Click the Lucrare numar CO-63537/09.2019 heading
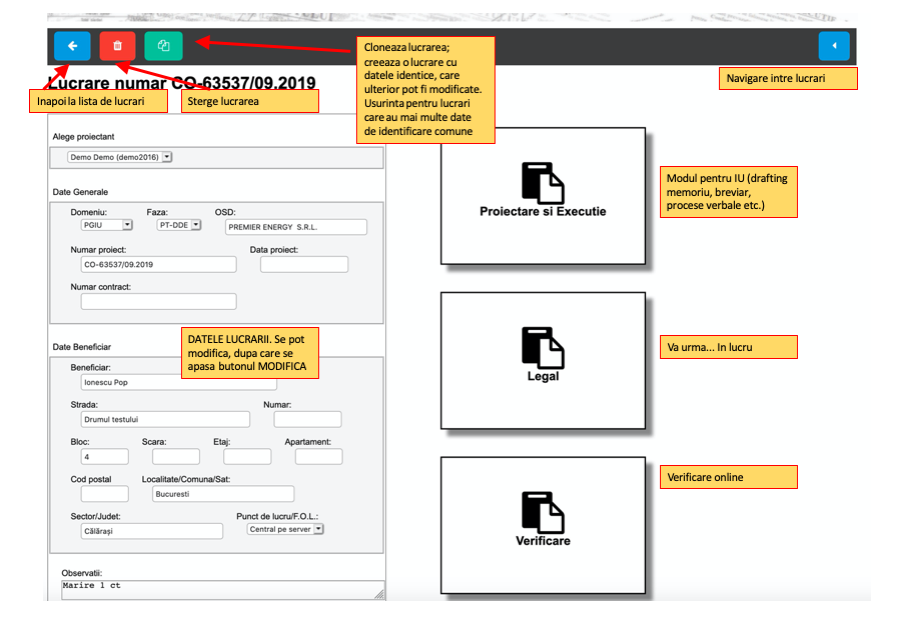 pyautogui.click(x=181, y=83)
